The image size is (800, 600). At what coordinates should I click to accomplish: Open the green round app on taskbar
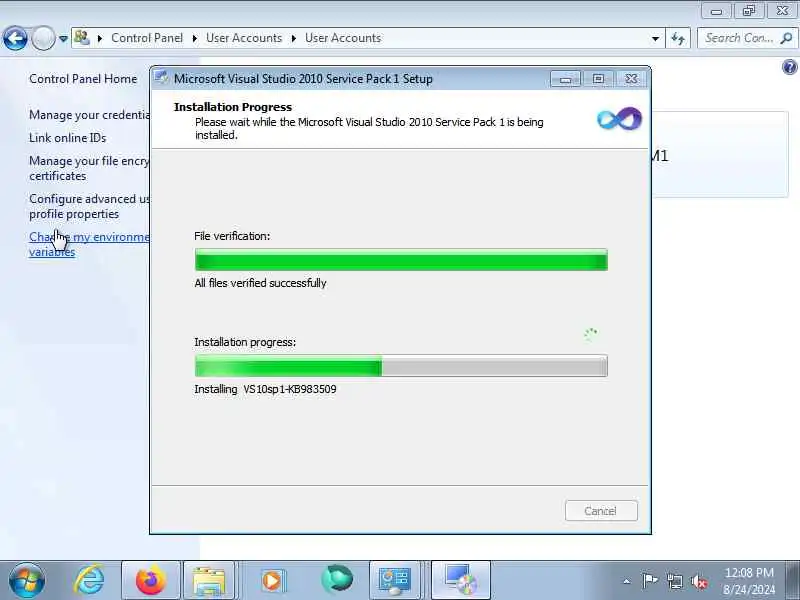tap(337, 580)
